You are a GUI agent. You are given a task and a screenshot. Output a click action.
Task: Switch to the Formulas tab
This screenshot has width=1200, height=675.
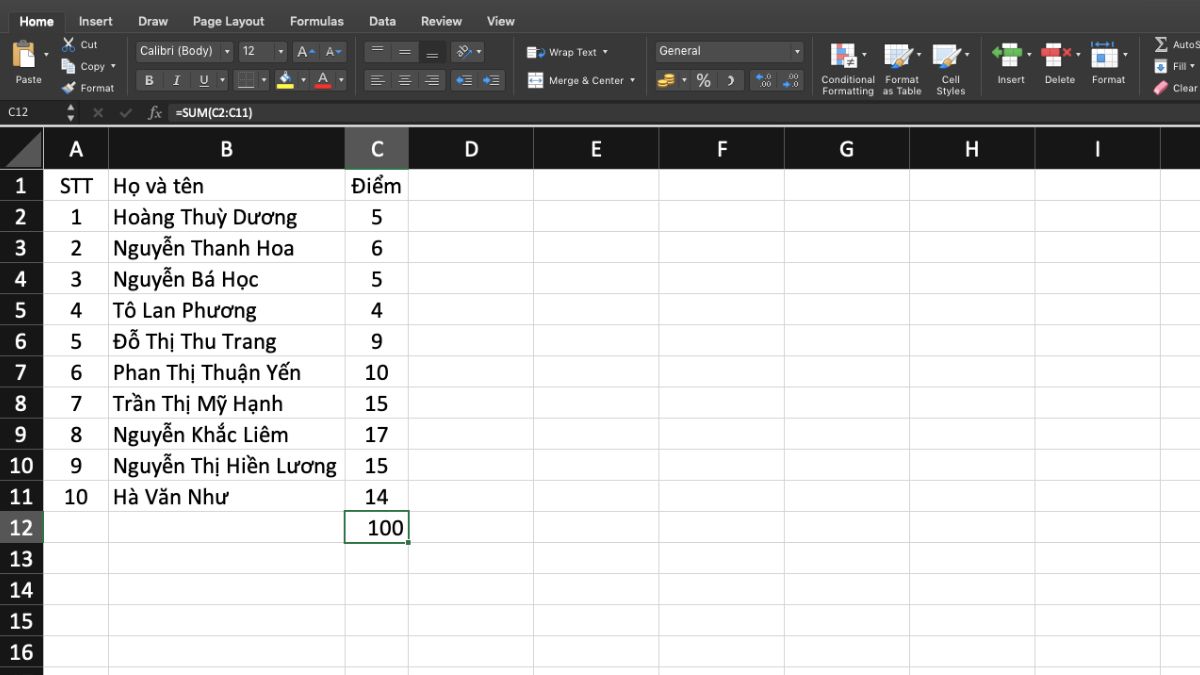(317, 20)
